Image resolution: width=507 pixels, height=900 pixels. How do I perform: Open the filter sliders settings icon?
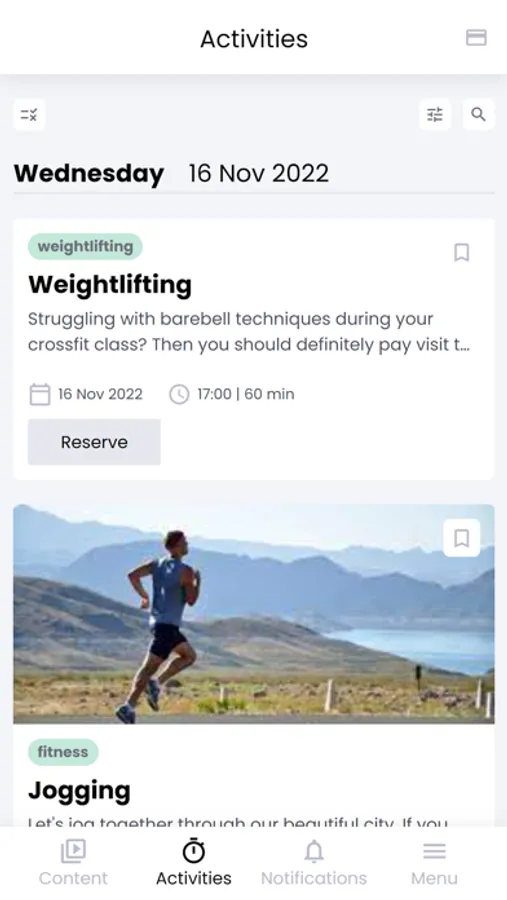pyautogui.click(x=435, y=115)
